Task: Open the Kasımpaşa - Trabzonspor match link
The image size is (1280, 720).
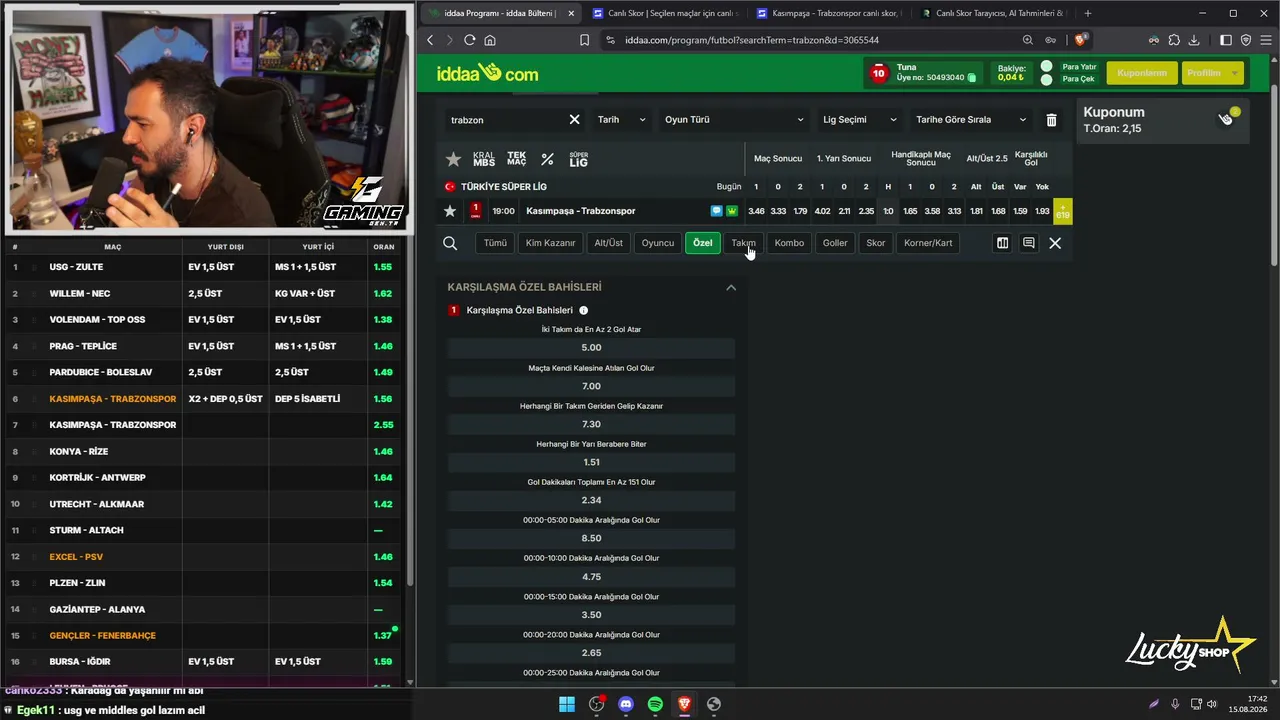Action: pos(581,211)
